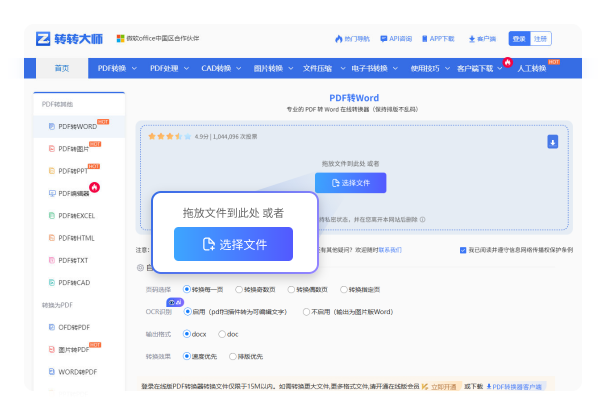Select PDF转EXCEL in the sidebar
This screenshot has width=606, height=415.
click(76, 215)
